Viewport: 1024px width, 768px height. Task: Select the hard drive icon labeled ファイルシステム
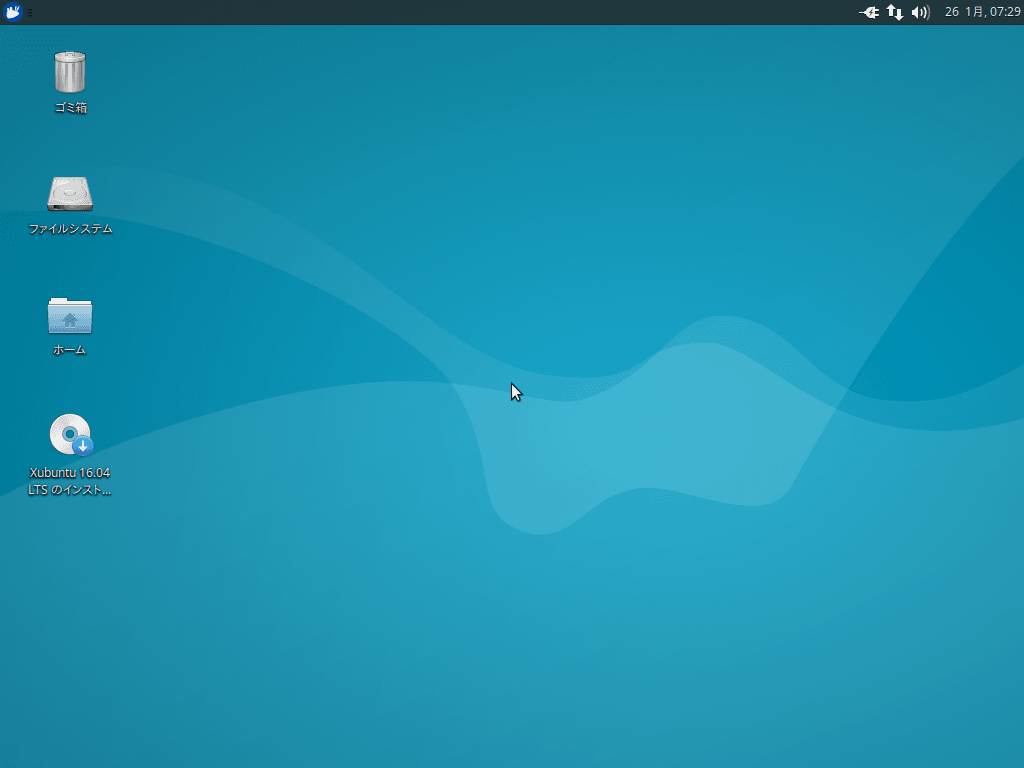click(69, 192)
